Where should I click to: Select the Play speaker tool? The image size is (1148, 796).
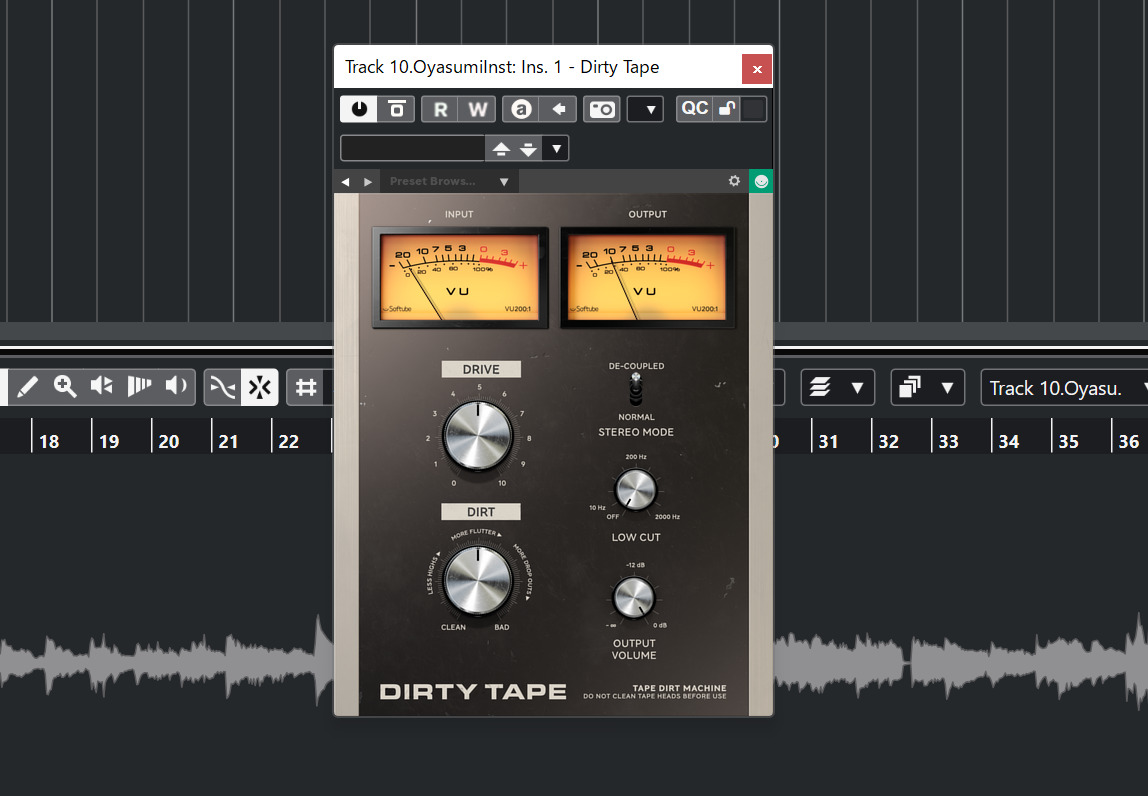pos(176,387)
